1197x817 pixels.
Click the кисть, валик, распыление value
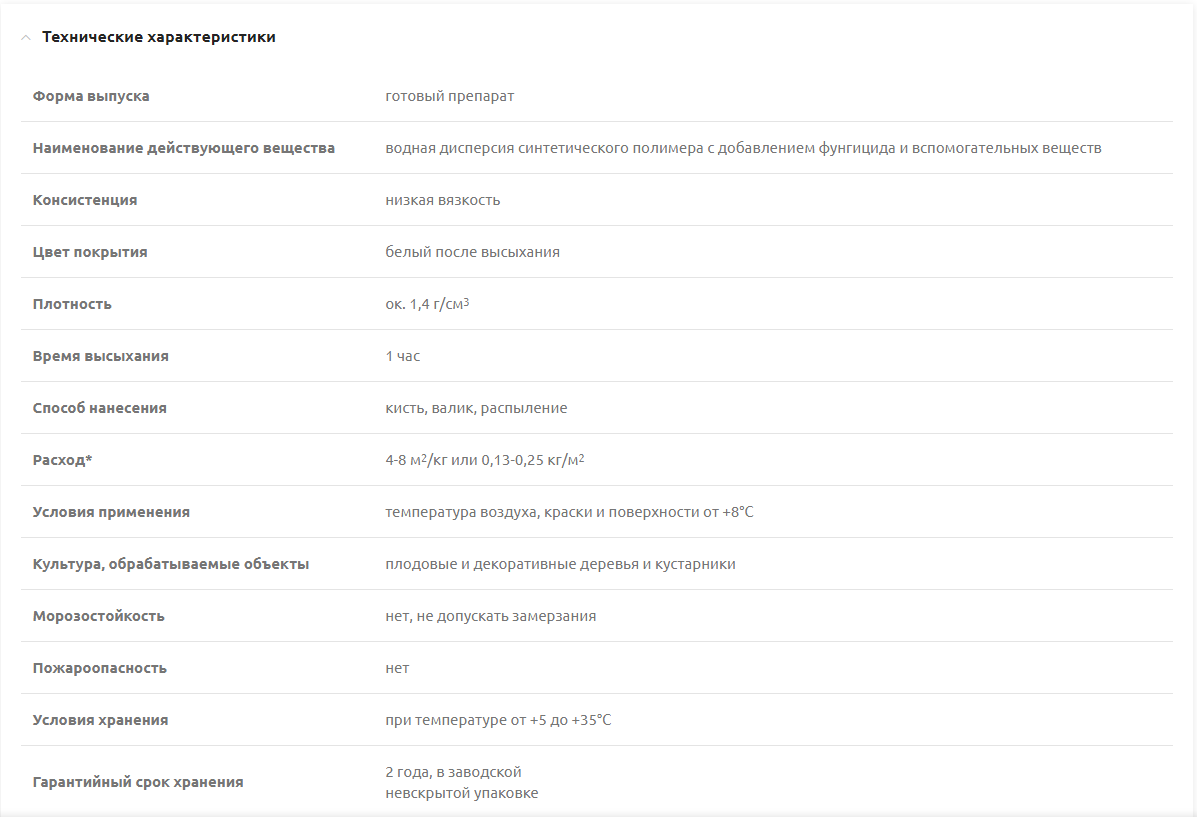[476, 408]
